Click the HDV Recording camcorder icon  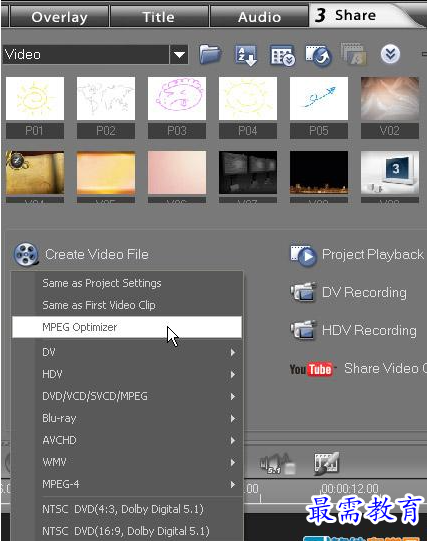pos(303,330)
